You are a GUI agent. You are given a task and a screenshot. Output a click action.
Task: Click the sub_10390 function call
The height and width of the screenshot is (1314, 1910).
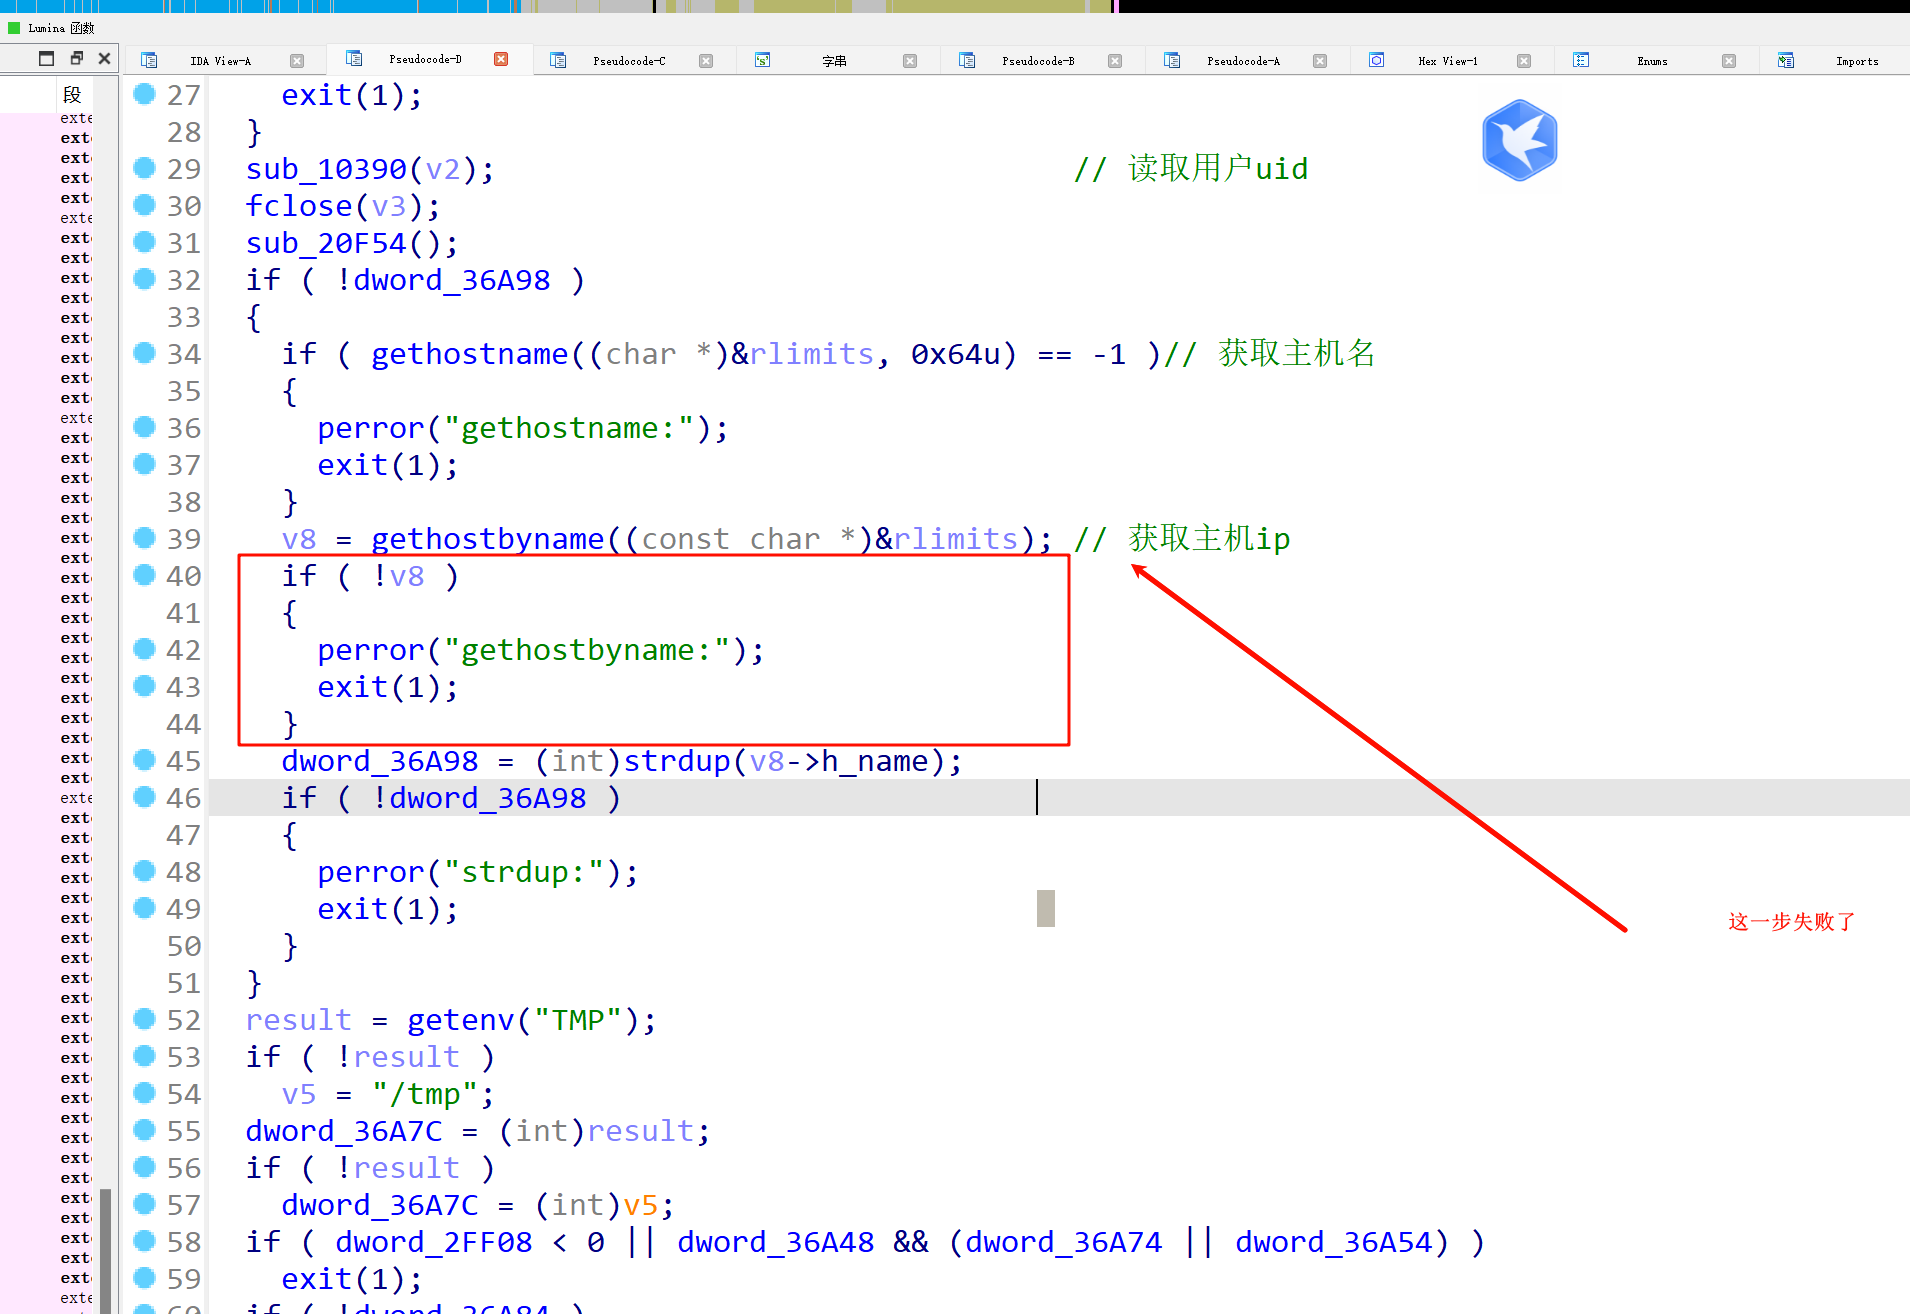tap(326, 169)
